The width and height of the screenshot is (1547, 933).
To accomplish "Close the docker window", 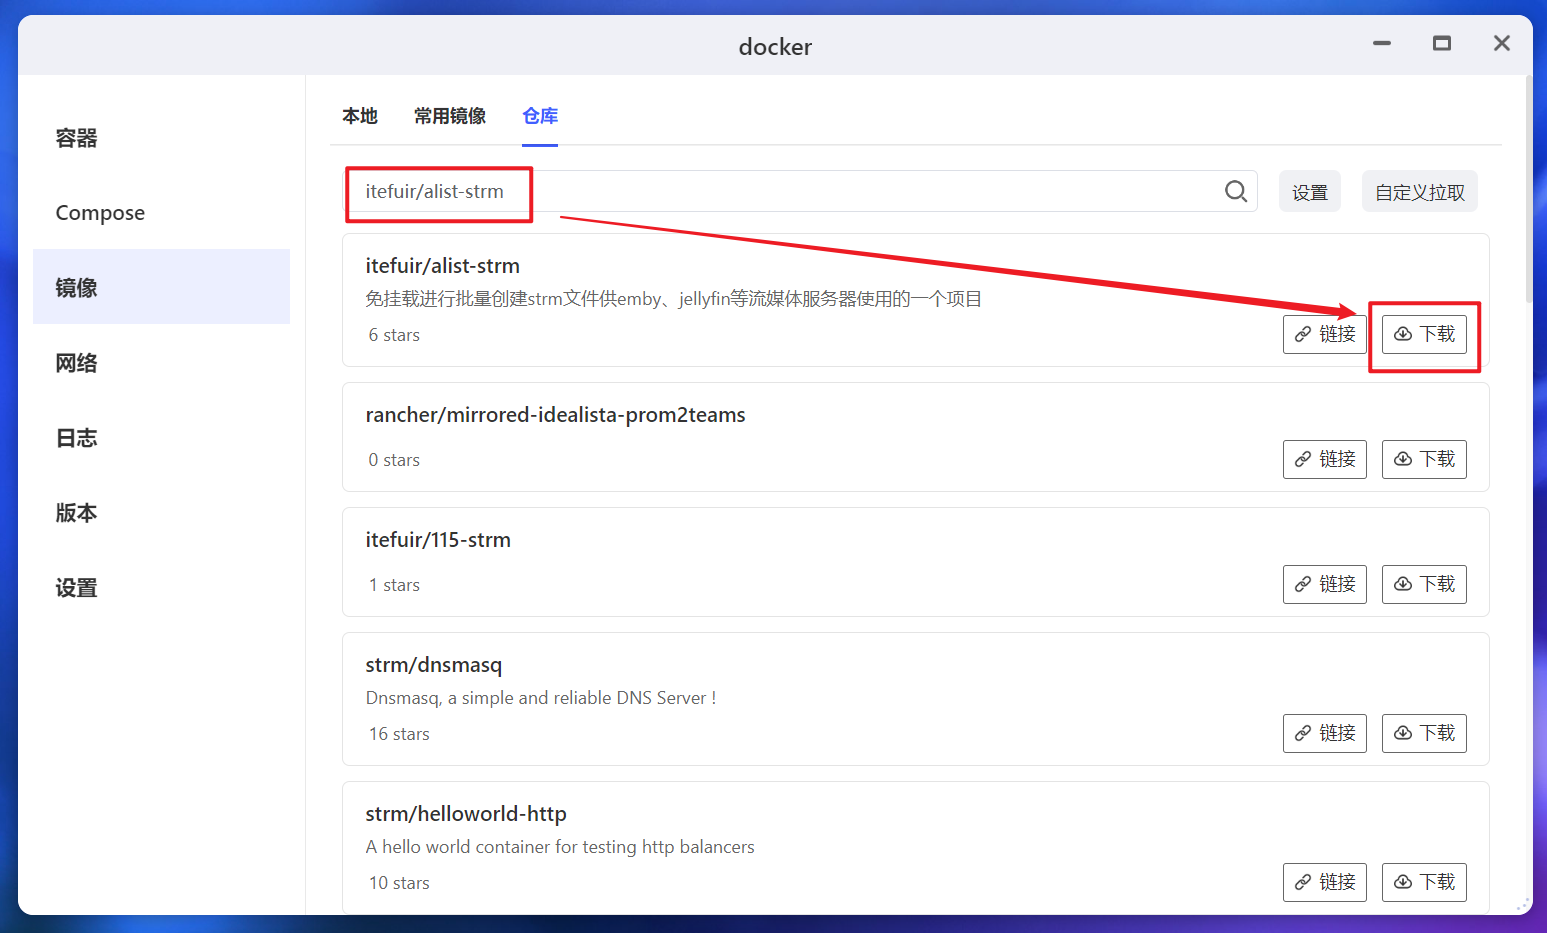I will click(1502, 44).
